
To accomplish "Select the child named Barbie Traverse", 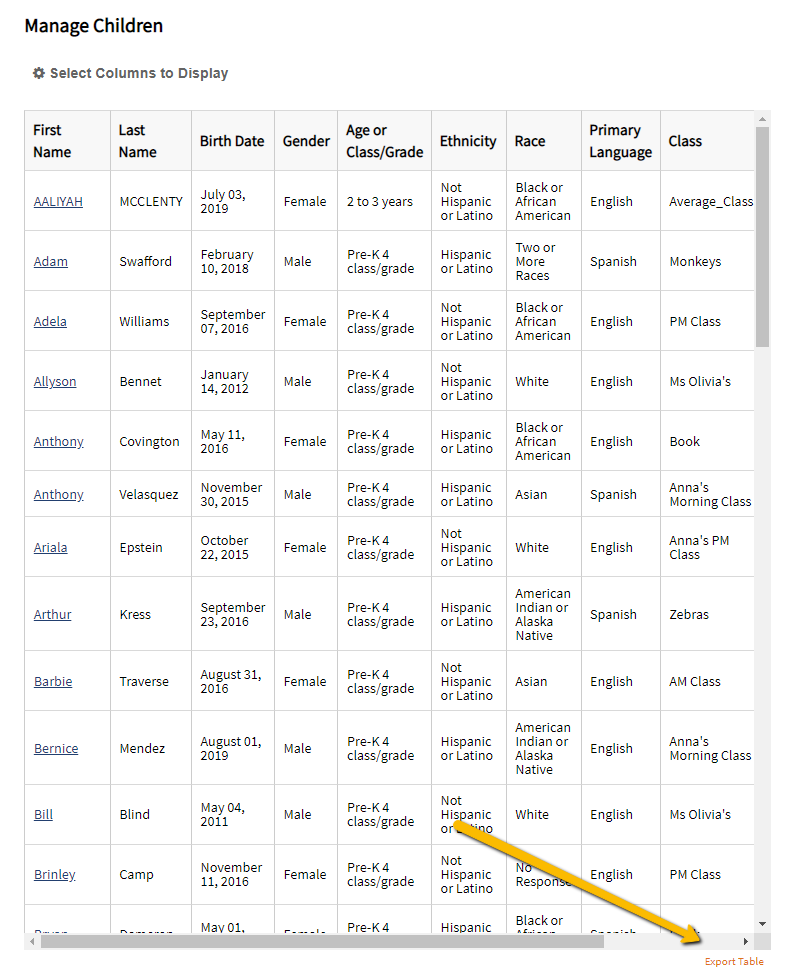I will [x=53, y=681].
